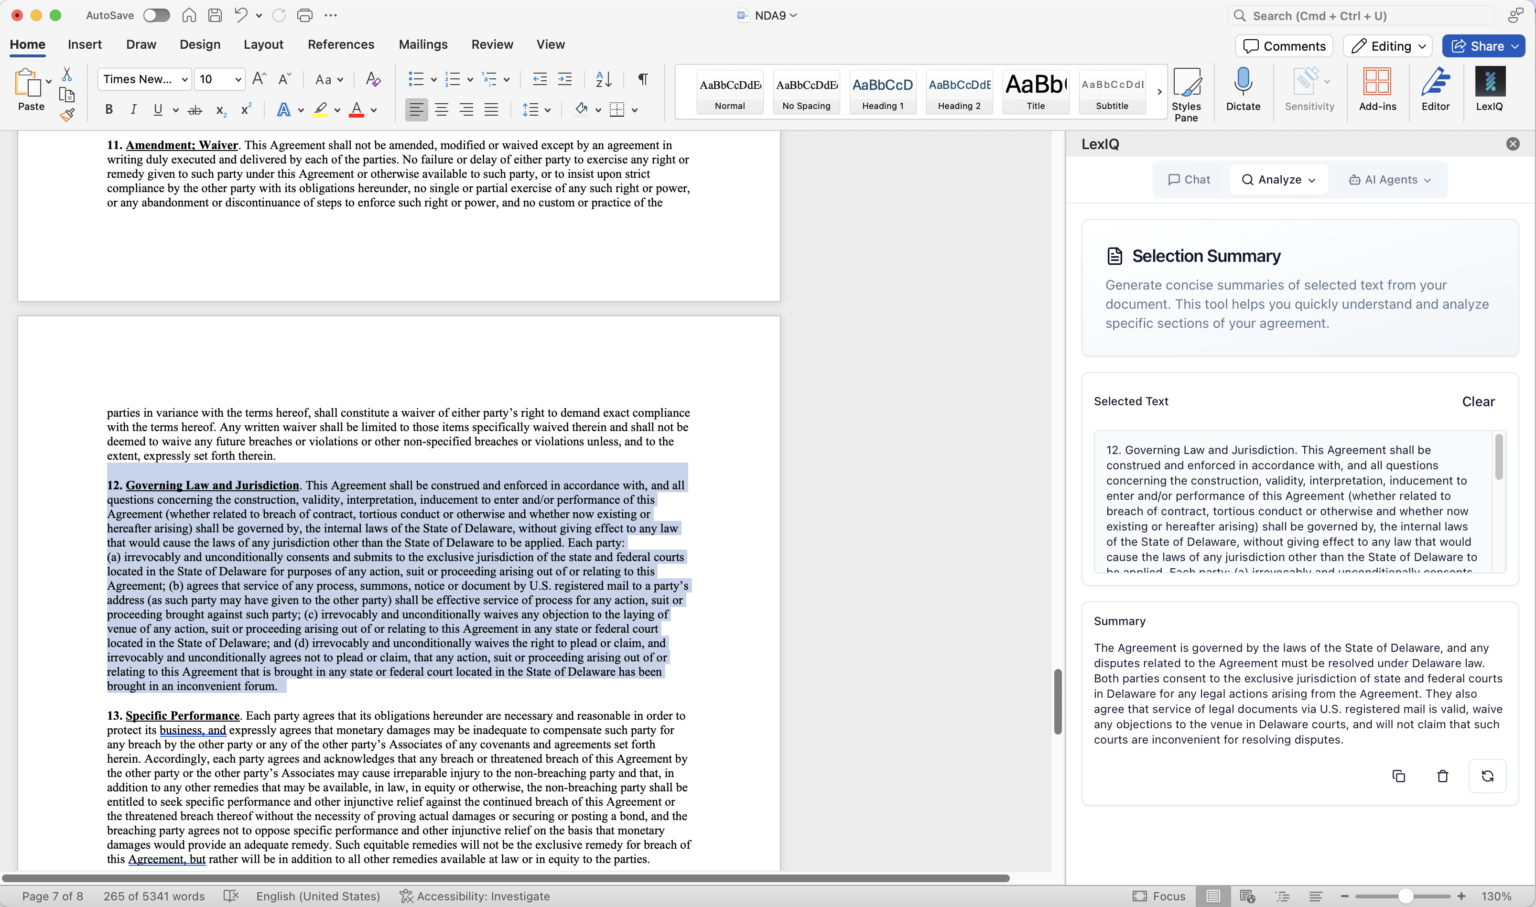1536x907 pixels.
Task: Open the Chat tab in LexIQ
Action: (1189, 179)
